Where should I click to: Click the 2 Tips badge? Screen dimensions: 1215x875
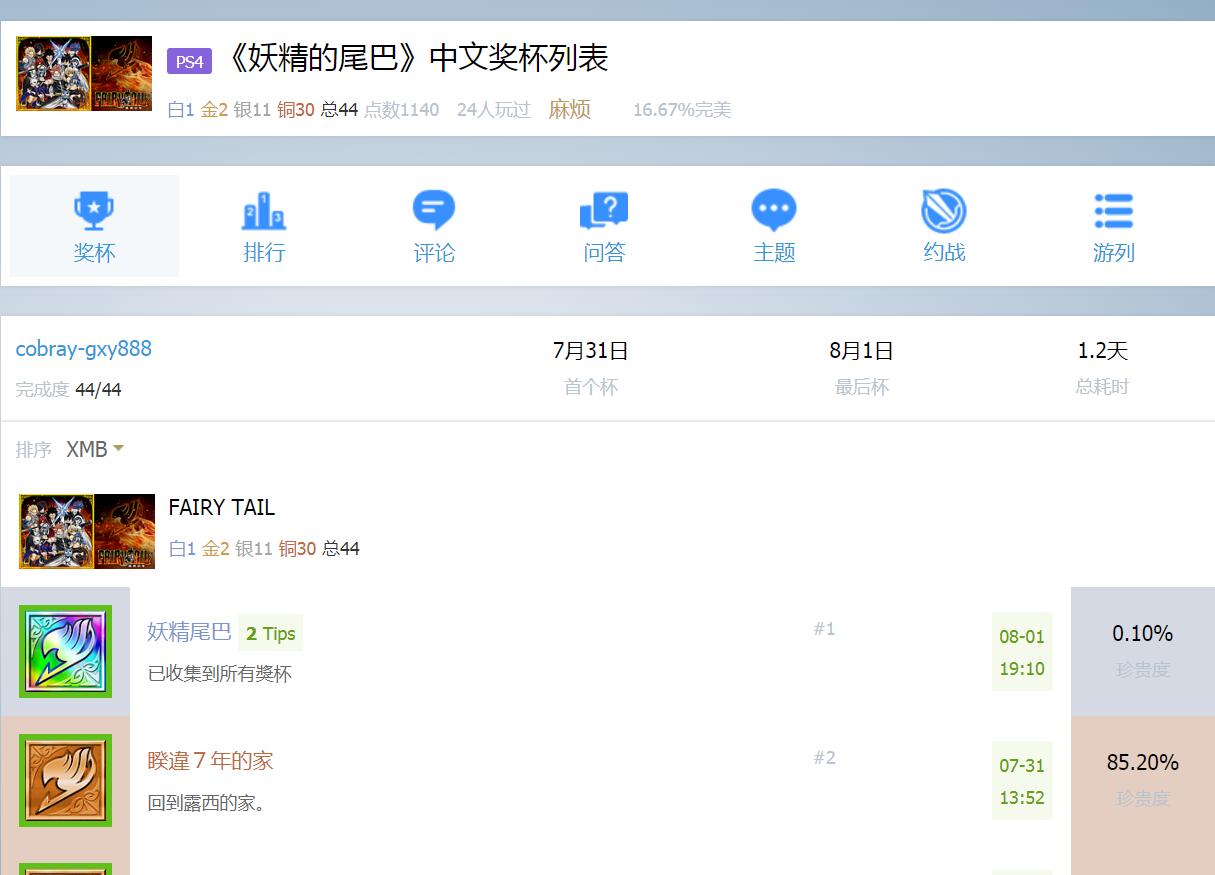(270, 633)
